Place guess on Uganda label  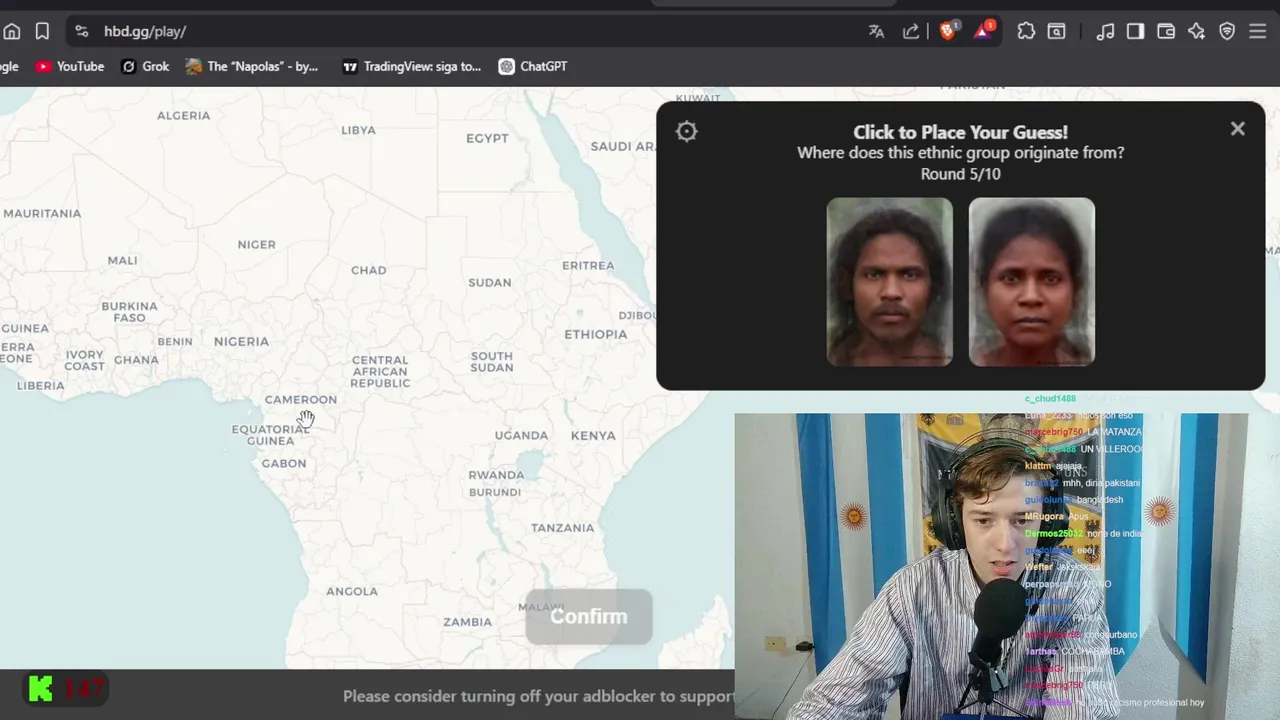[x=521, y=435]
